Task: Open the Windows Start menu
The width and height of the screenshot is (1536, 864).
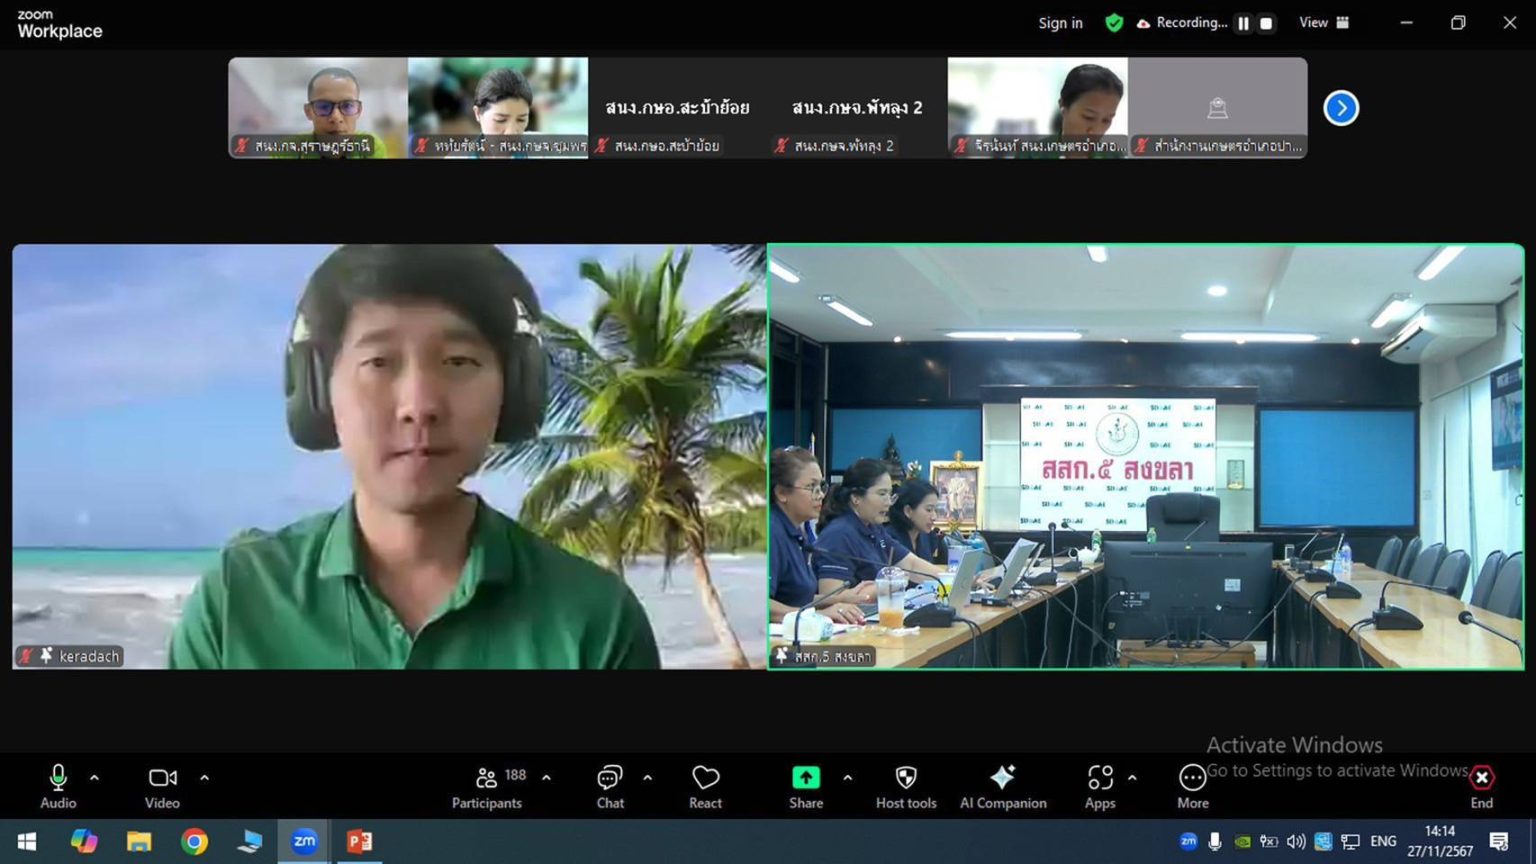Action: [x=27, y=842]
